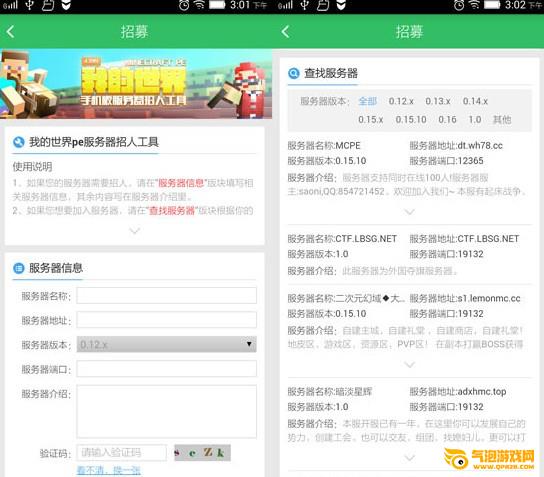The image size is (544, 477).
Task: Select server name MCPE
Action: 348,146
